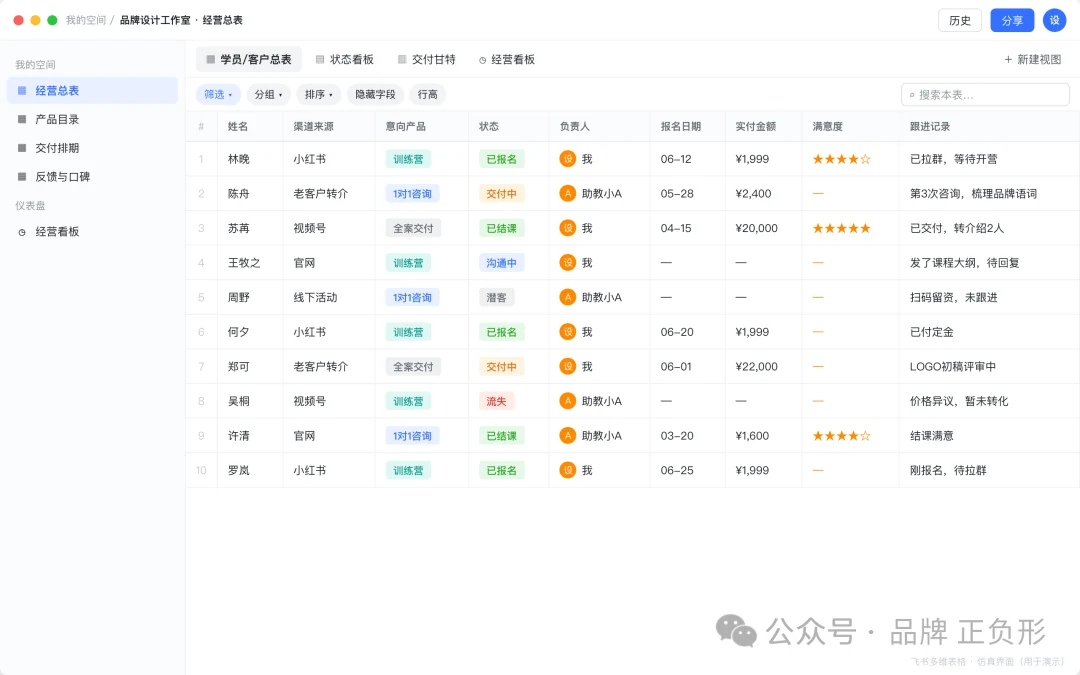Viewport: 1080px width, 675px height.
Task: Click the 我的空间 breadcrumb link
Action: 85,20
